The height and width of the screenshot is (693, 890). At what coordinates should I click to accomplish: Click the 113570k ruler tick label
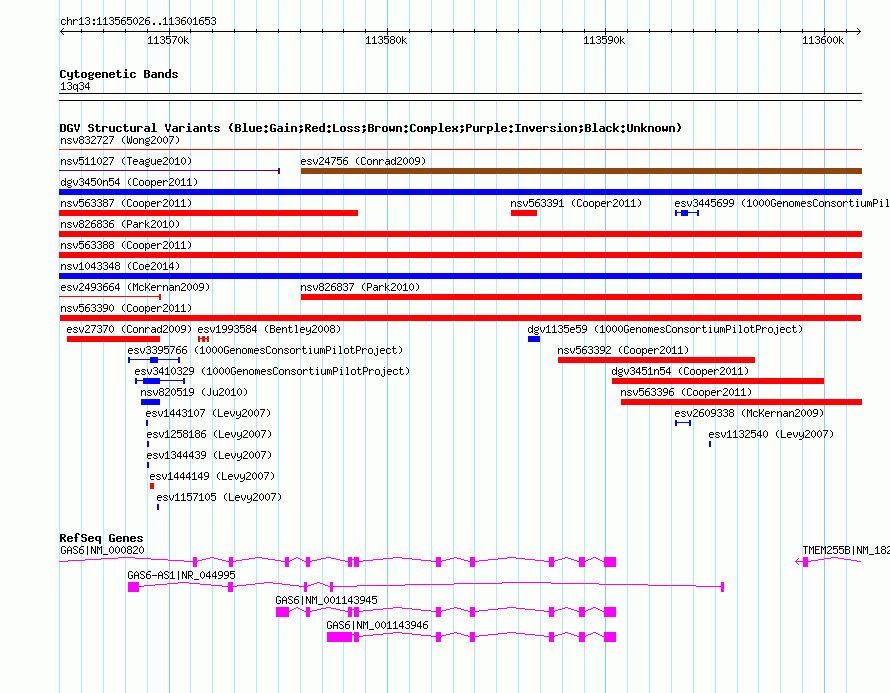(x=168, y=40)
